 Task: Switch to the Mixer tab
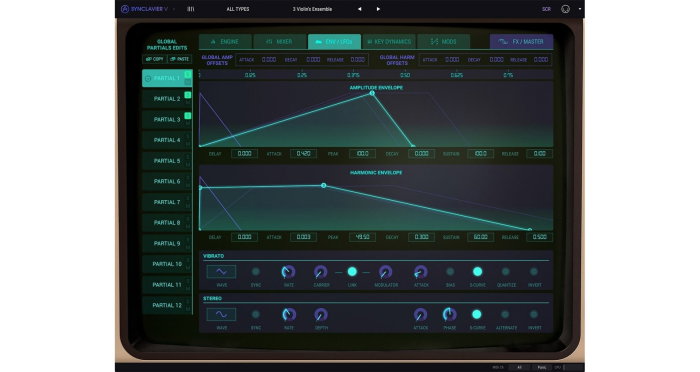click(280, 42)
